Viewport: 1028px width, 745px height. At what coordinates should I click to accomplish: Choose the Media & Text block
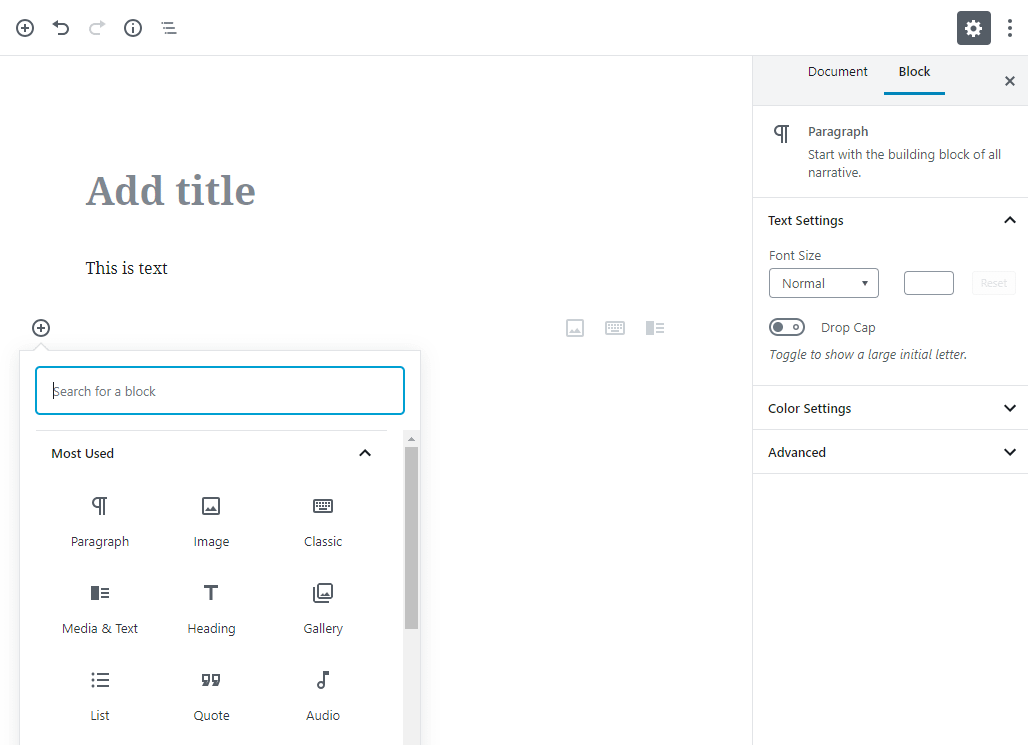[x=100, y=609]
